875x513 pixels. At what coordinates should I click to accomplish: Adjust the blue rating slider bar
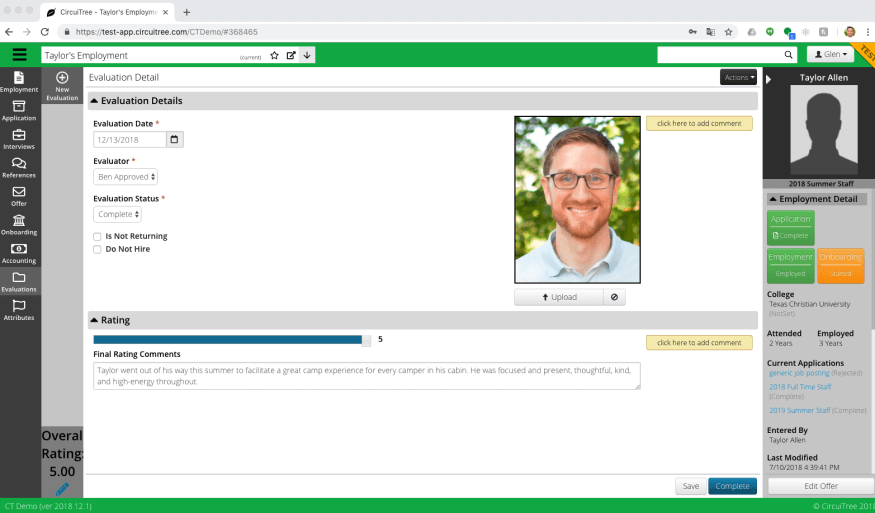pos(232,340)
